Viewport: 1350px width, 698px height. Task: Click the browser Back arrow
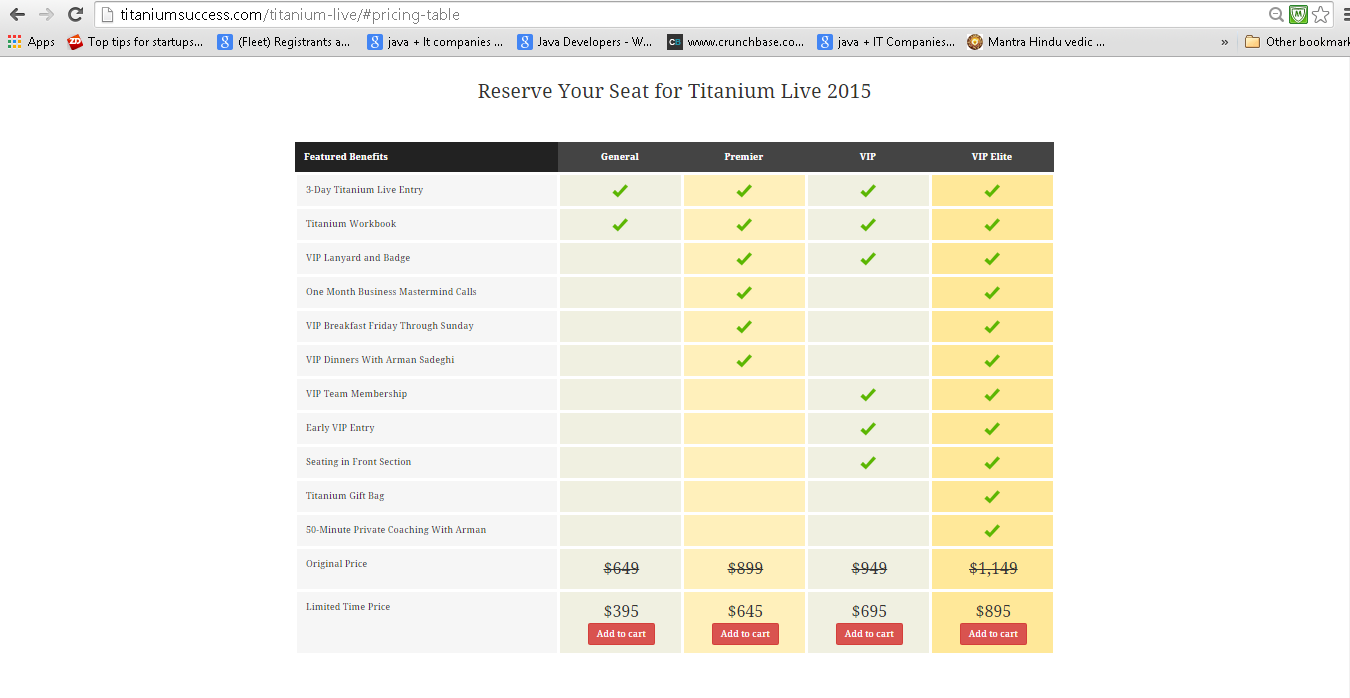17,15
